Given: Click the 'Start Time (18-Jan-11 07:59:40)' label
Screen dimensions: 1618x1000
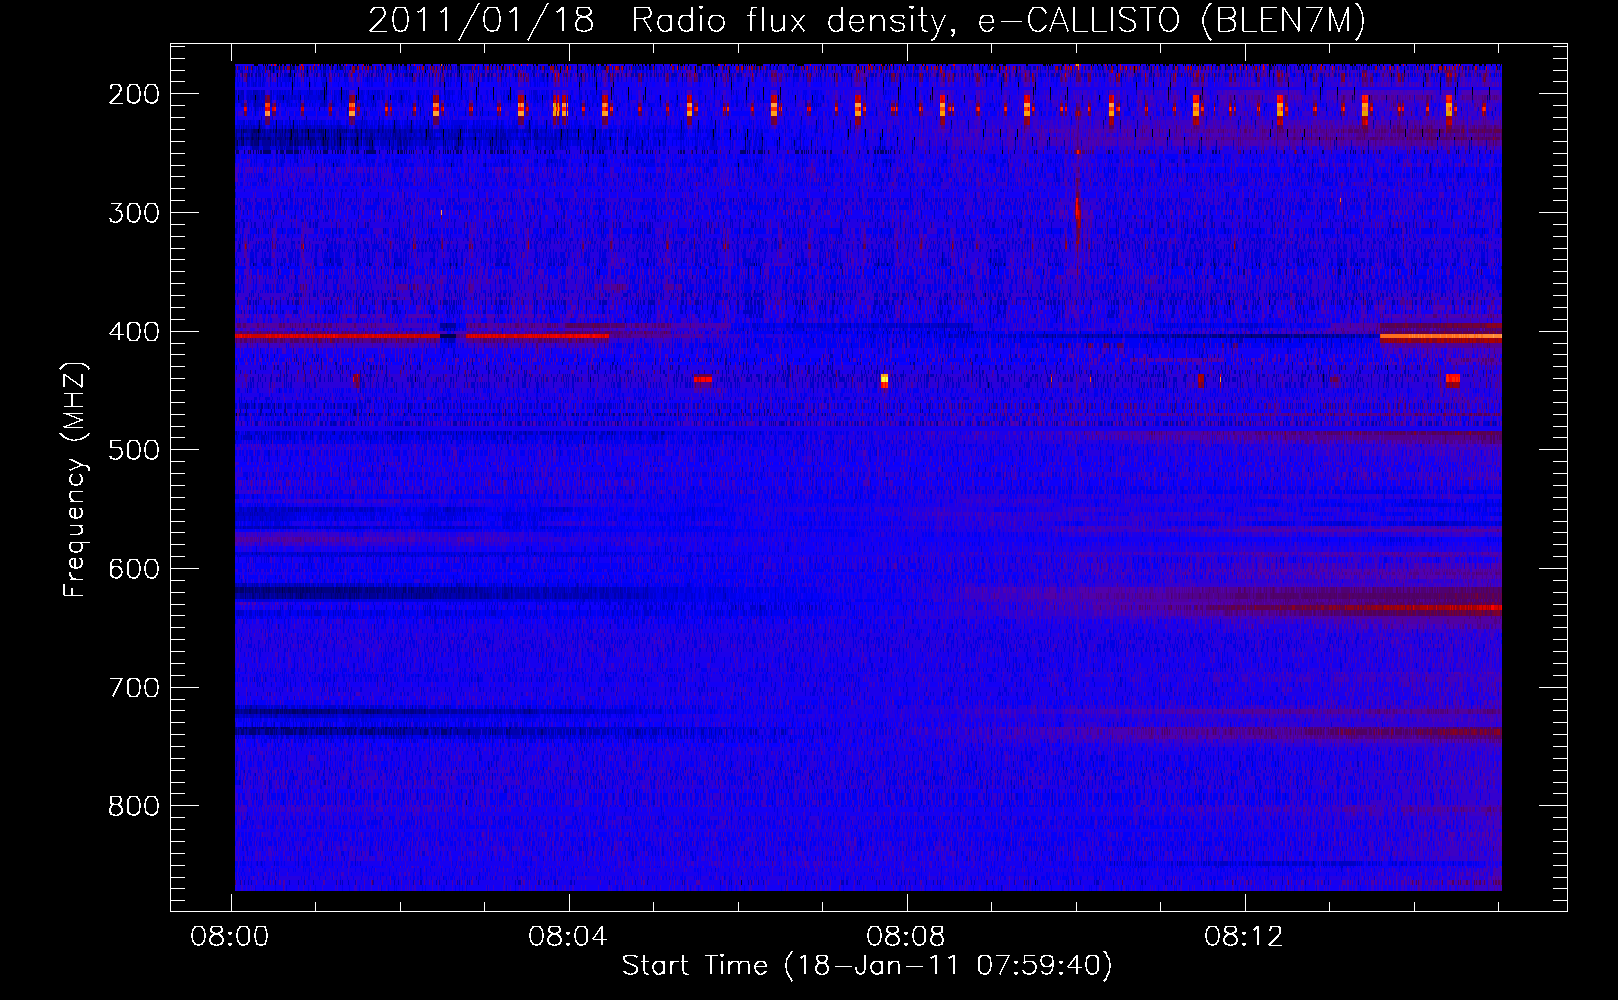Looking at the screenshot, I should point(867,965).
